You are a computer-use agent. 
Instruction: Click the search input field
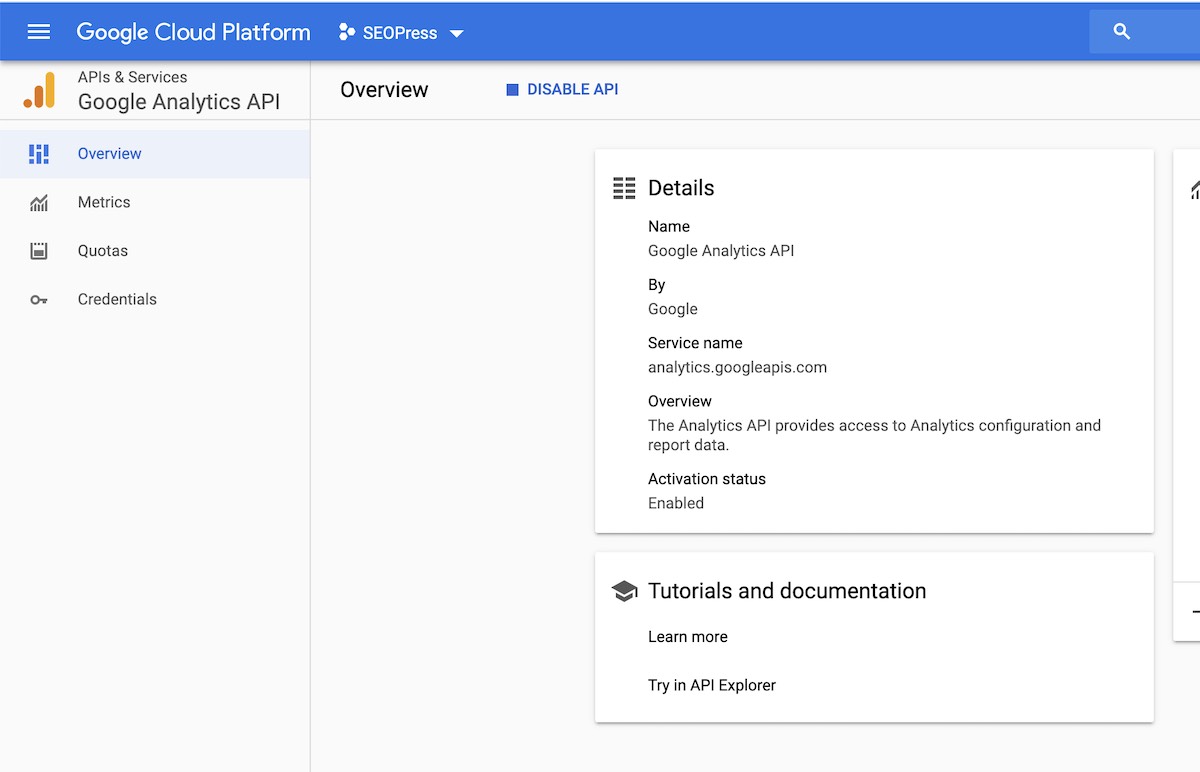click(x=1145, y=32)
